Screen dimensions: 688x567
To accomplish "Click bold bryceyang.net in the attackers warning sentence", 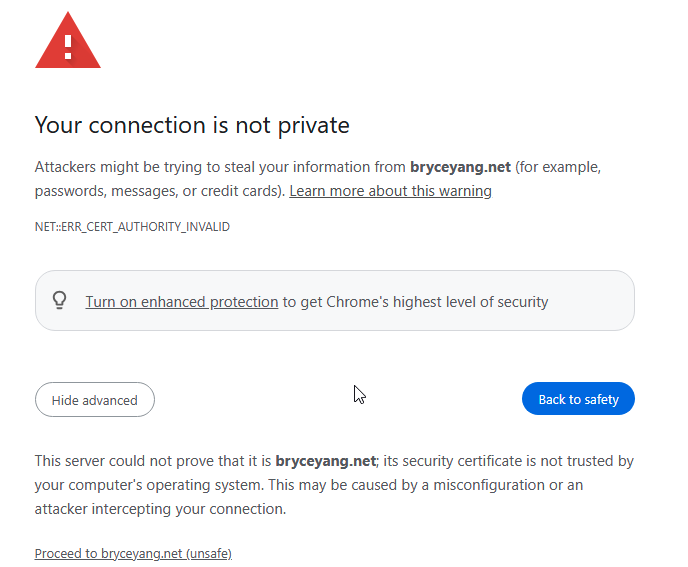I will pyautogui.click(x=460, y=166).
